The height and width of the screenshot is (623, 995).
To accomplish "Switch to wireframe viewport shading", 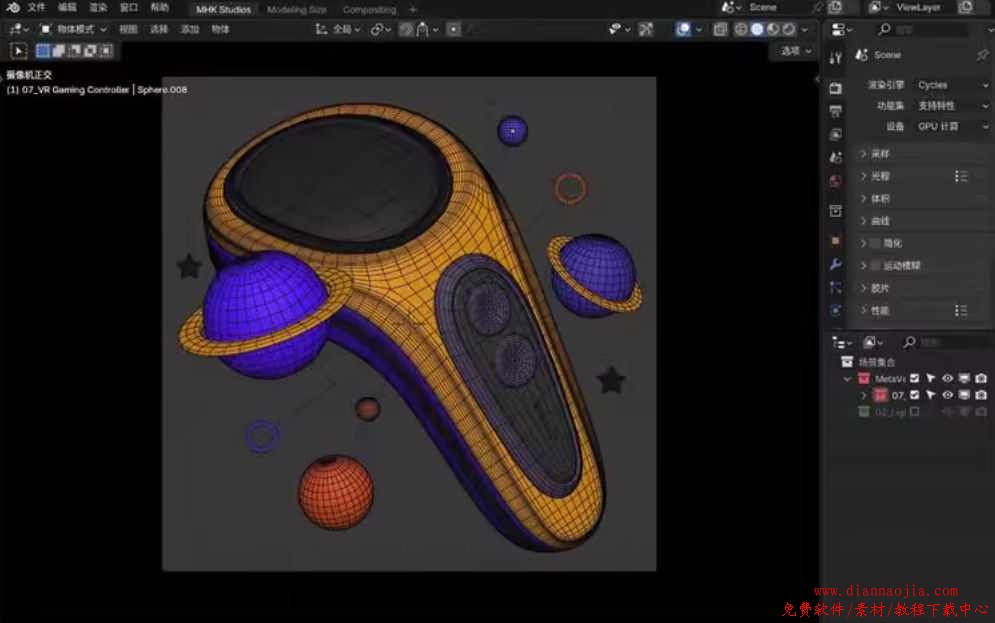I will click(741, 30).
